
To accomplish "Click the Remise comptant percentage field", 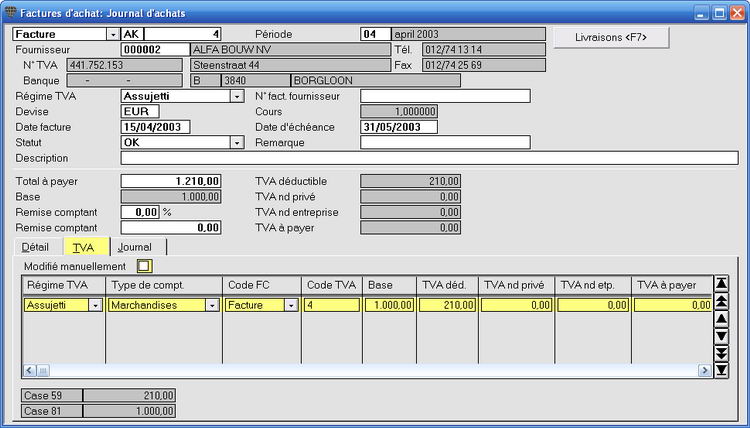I will [x=140, y=212].
